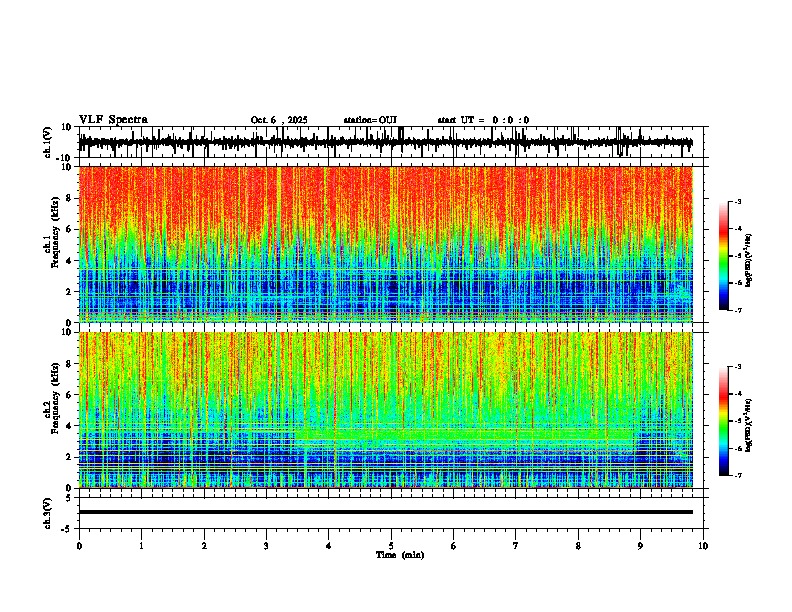792x612 pixels.
Task: Click the "station=OUI" header text
Action: pyautogui.click(x=370, y=120)
